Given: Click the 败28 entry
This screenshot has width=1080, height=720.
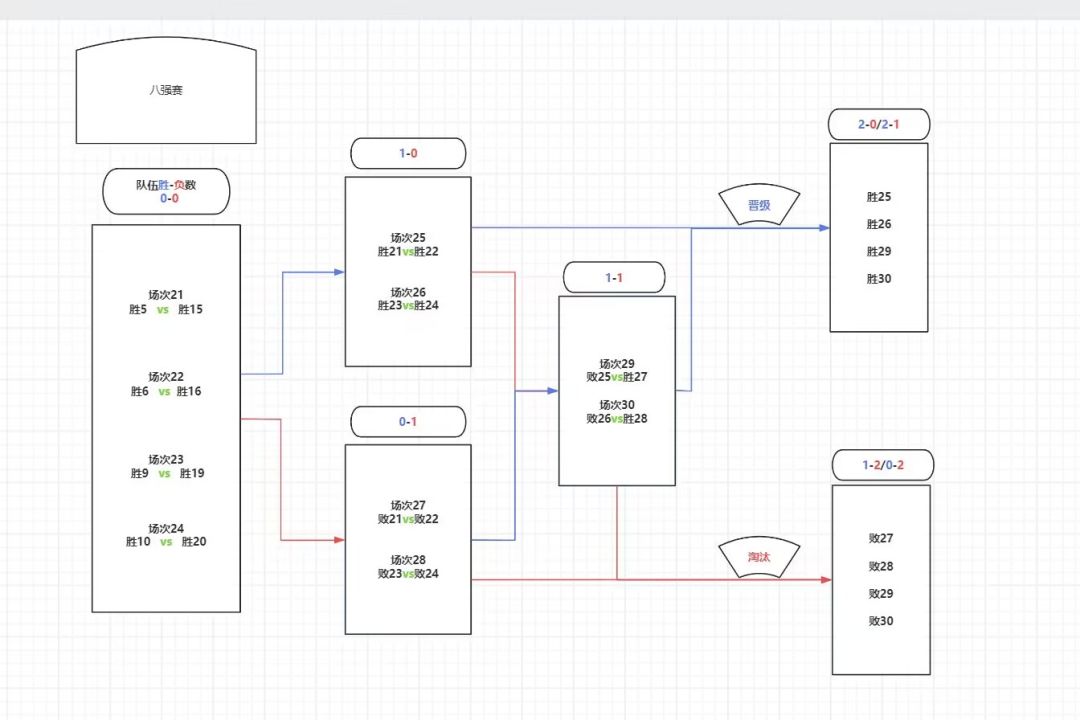Looking at the screenshot, I should coord(881,566).
